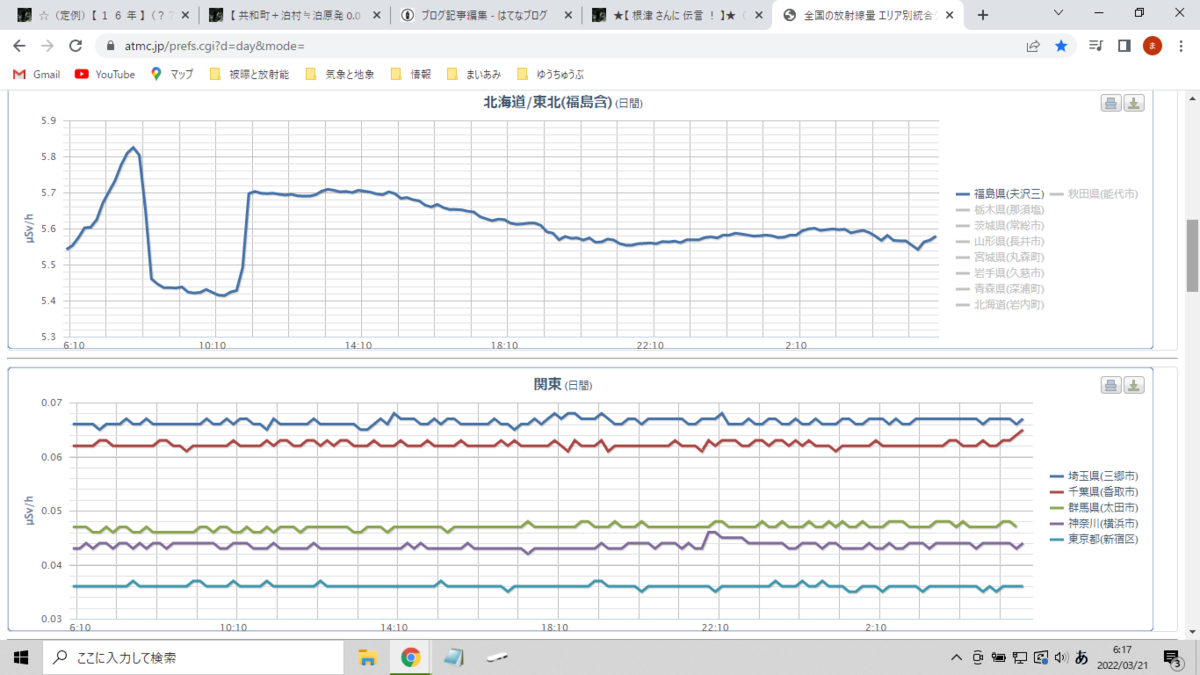Screen dimensions: 1200x675
Task: Open the action center notifications
Action: click(x=1173, y=658)
